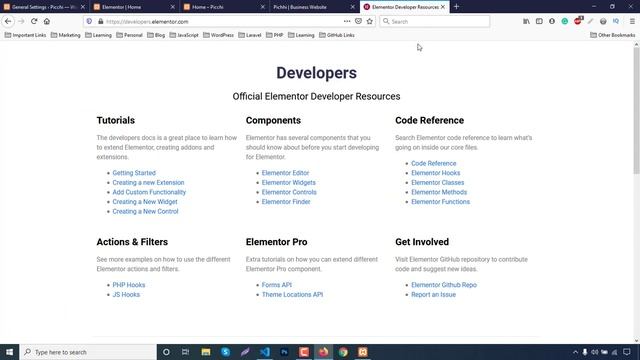Screen dimensions: 640x360
Task: Open the Elementor Widgets link
Action: [289, 182]
